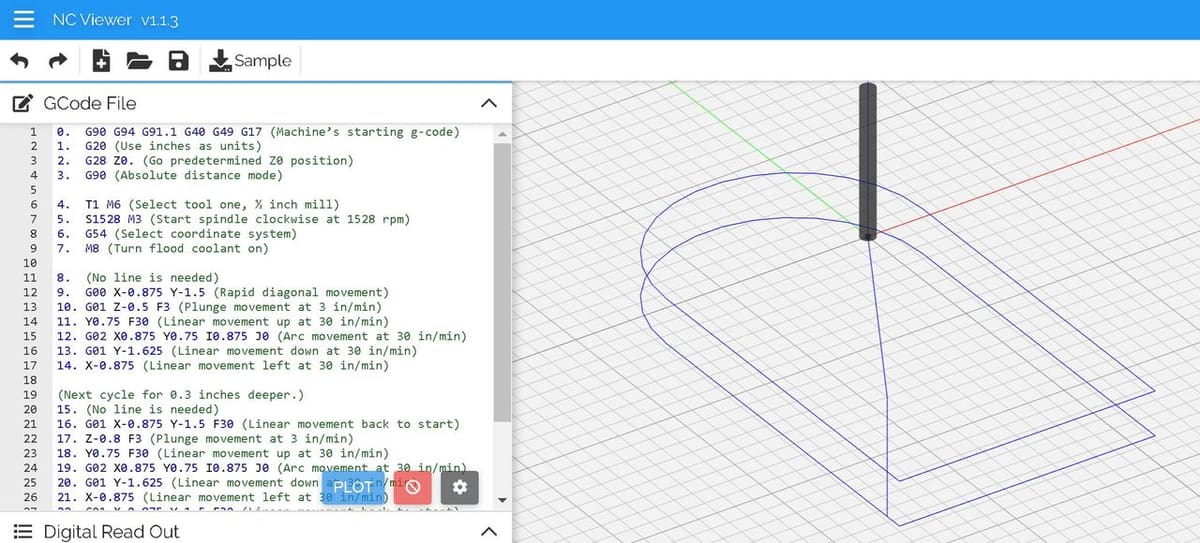The image size is (1200, 543).
Task: Click the line '16. G01 X-0.875 Y-1.5 F30'
Action: coord(258,424)
